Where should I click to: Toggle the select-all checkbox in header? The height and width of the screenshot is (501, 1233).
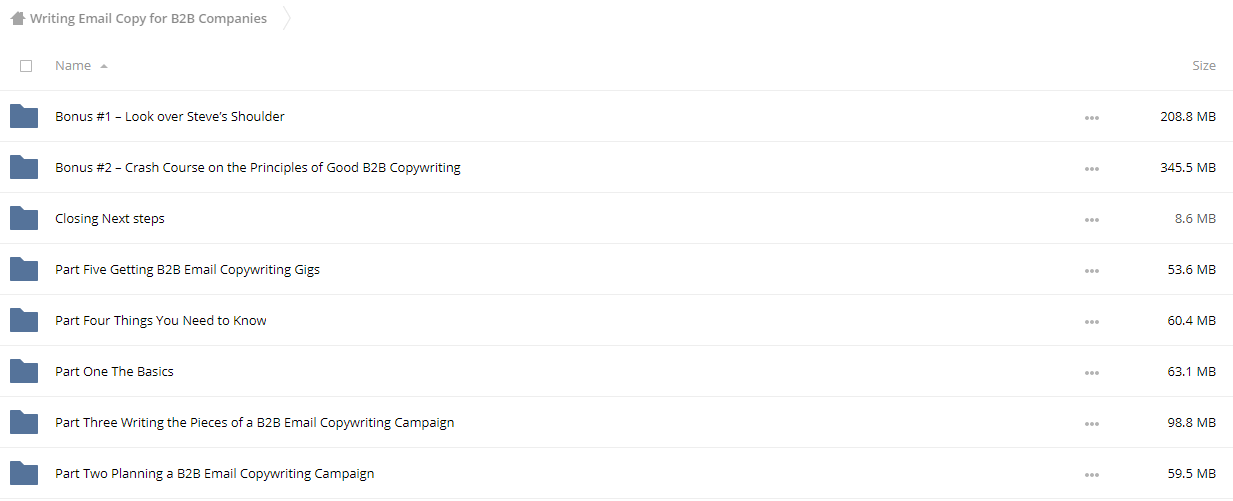[26, 66]
